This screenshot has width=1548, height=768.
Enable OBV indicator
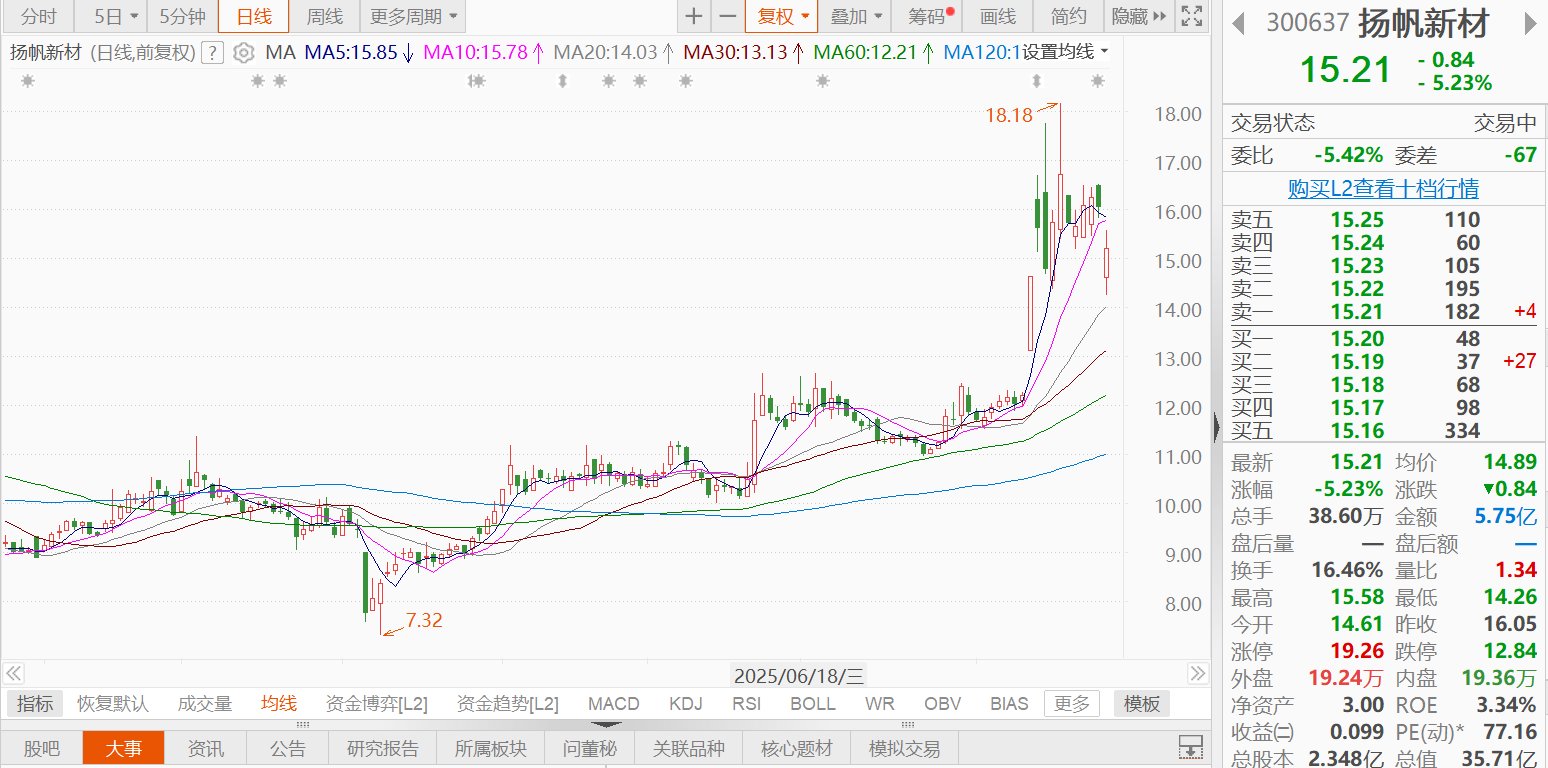tap(942, 704)
